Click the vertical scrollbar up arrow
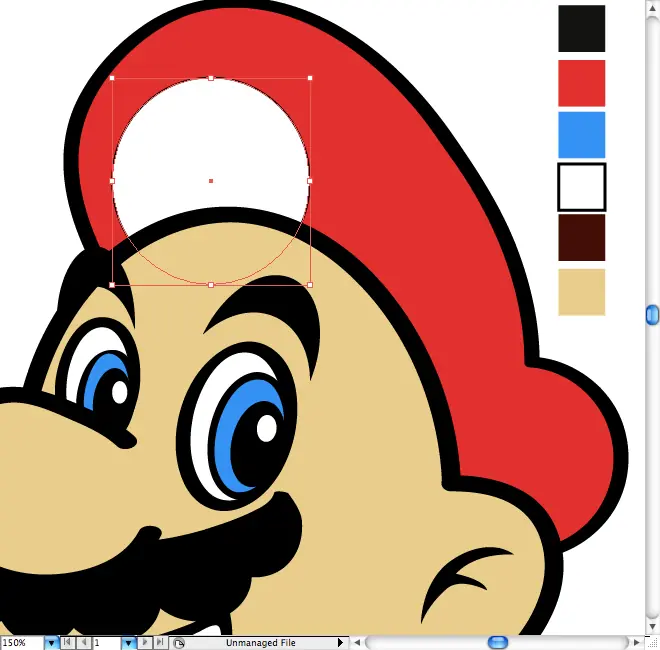 pos(652,6)
